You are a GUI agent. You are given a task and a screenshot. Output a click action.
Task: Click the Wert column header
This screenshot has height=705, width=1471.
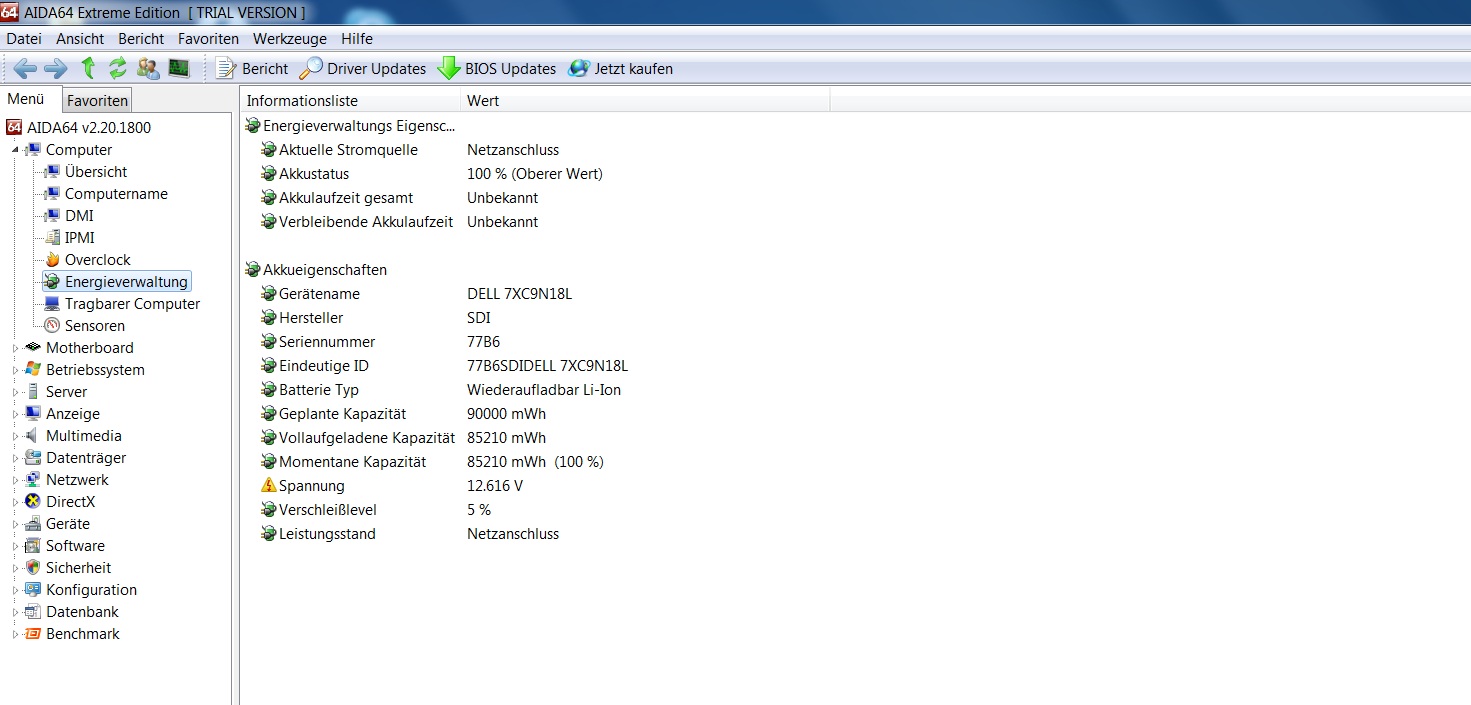(483, 101)
